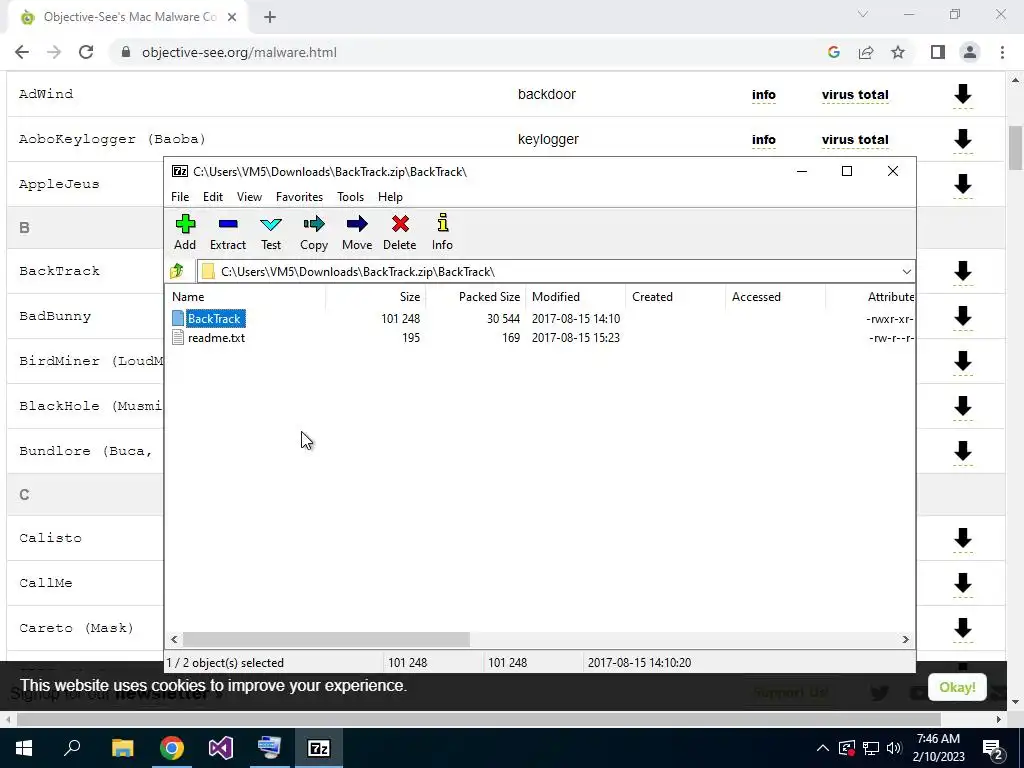The height and width of the screenshot is (768, 1024).
Task: Download the BadBunny sample arrow
Action: 963,316
